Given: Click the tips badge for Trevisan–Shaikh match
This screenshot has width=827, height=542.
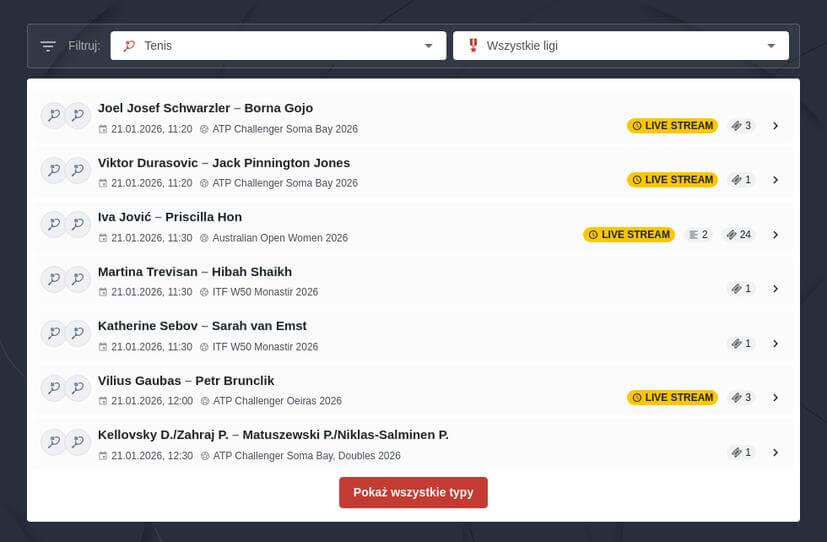Looking at the screenshot, I should point(741,289).
